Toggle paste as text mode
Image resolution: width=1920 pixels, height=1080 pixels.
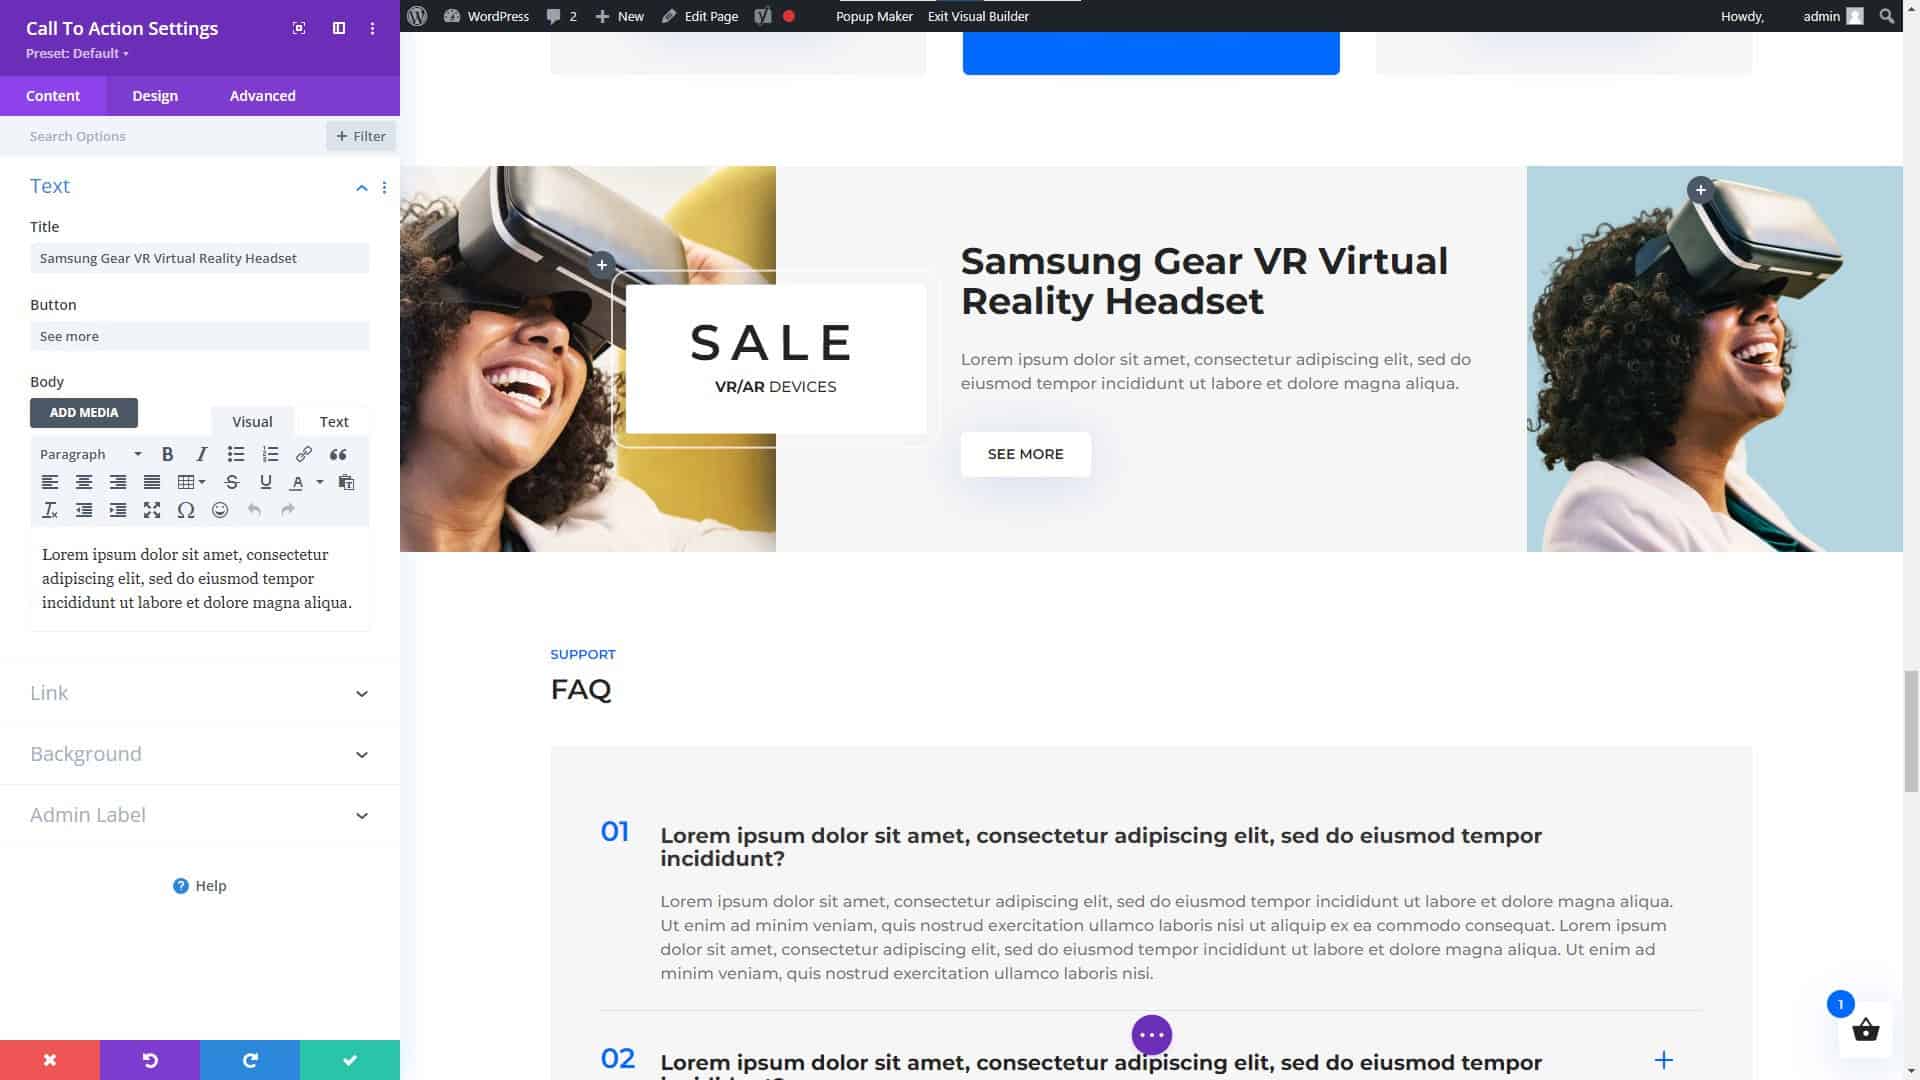tap(346, 482)
